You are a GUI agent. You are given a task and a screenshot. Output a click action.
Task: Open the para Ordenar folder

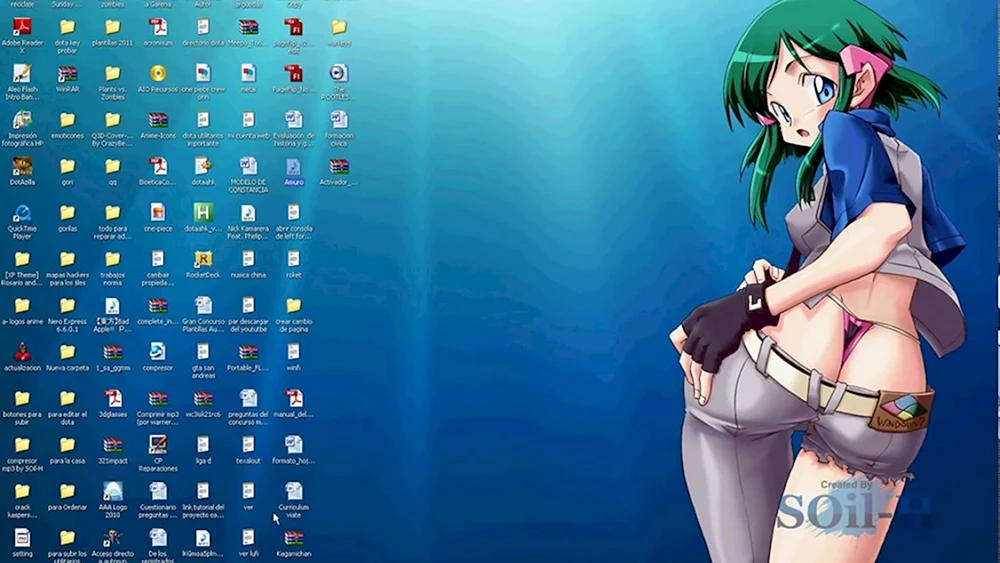68,492
